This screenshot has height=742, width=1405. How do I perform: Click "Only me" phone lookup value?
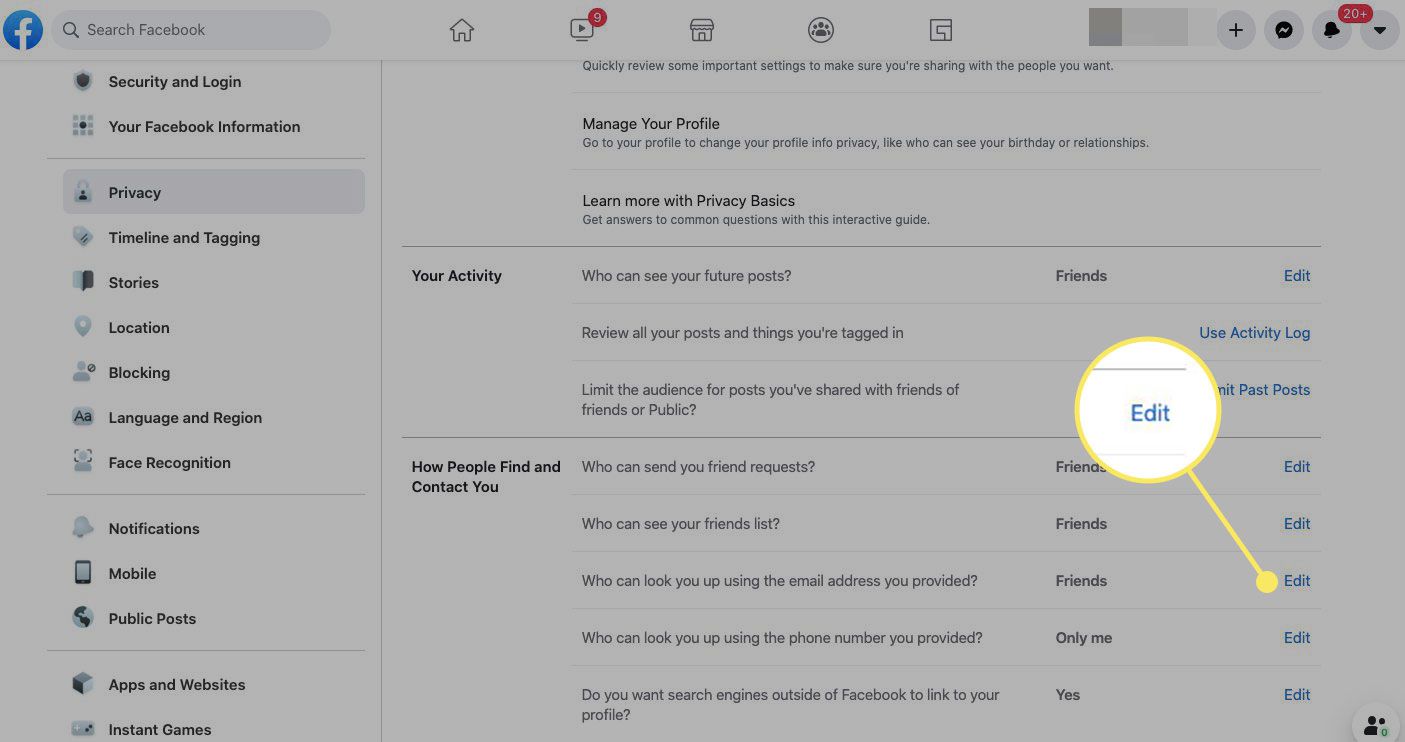point(1084,638)
